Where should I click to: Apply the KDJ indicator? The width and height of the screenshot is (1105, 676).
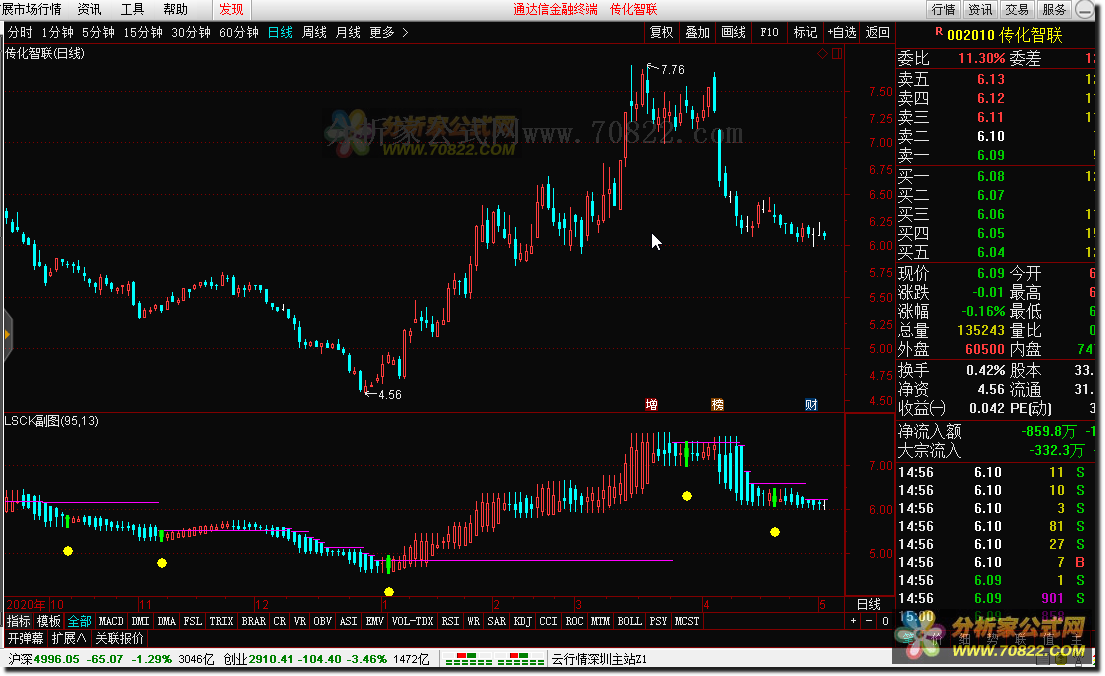pyautogui.click(x=523, y=621)
